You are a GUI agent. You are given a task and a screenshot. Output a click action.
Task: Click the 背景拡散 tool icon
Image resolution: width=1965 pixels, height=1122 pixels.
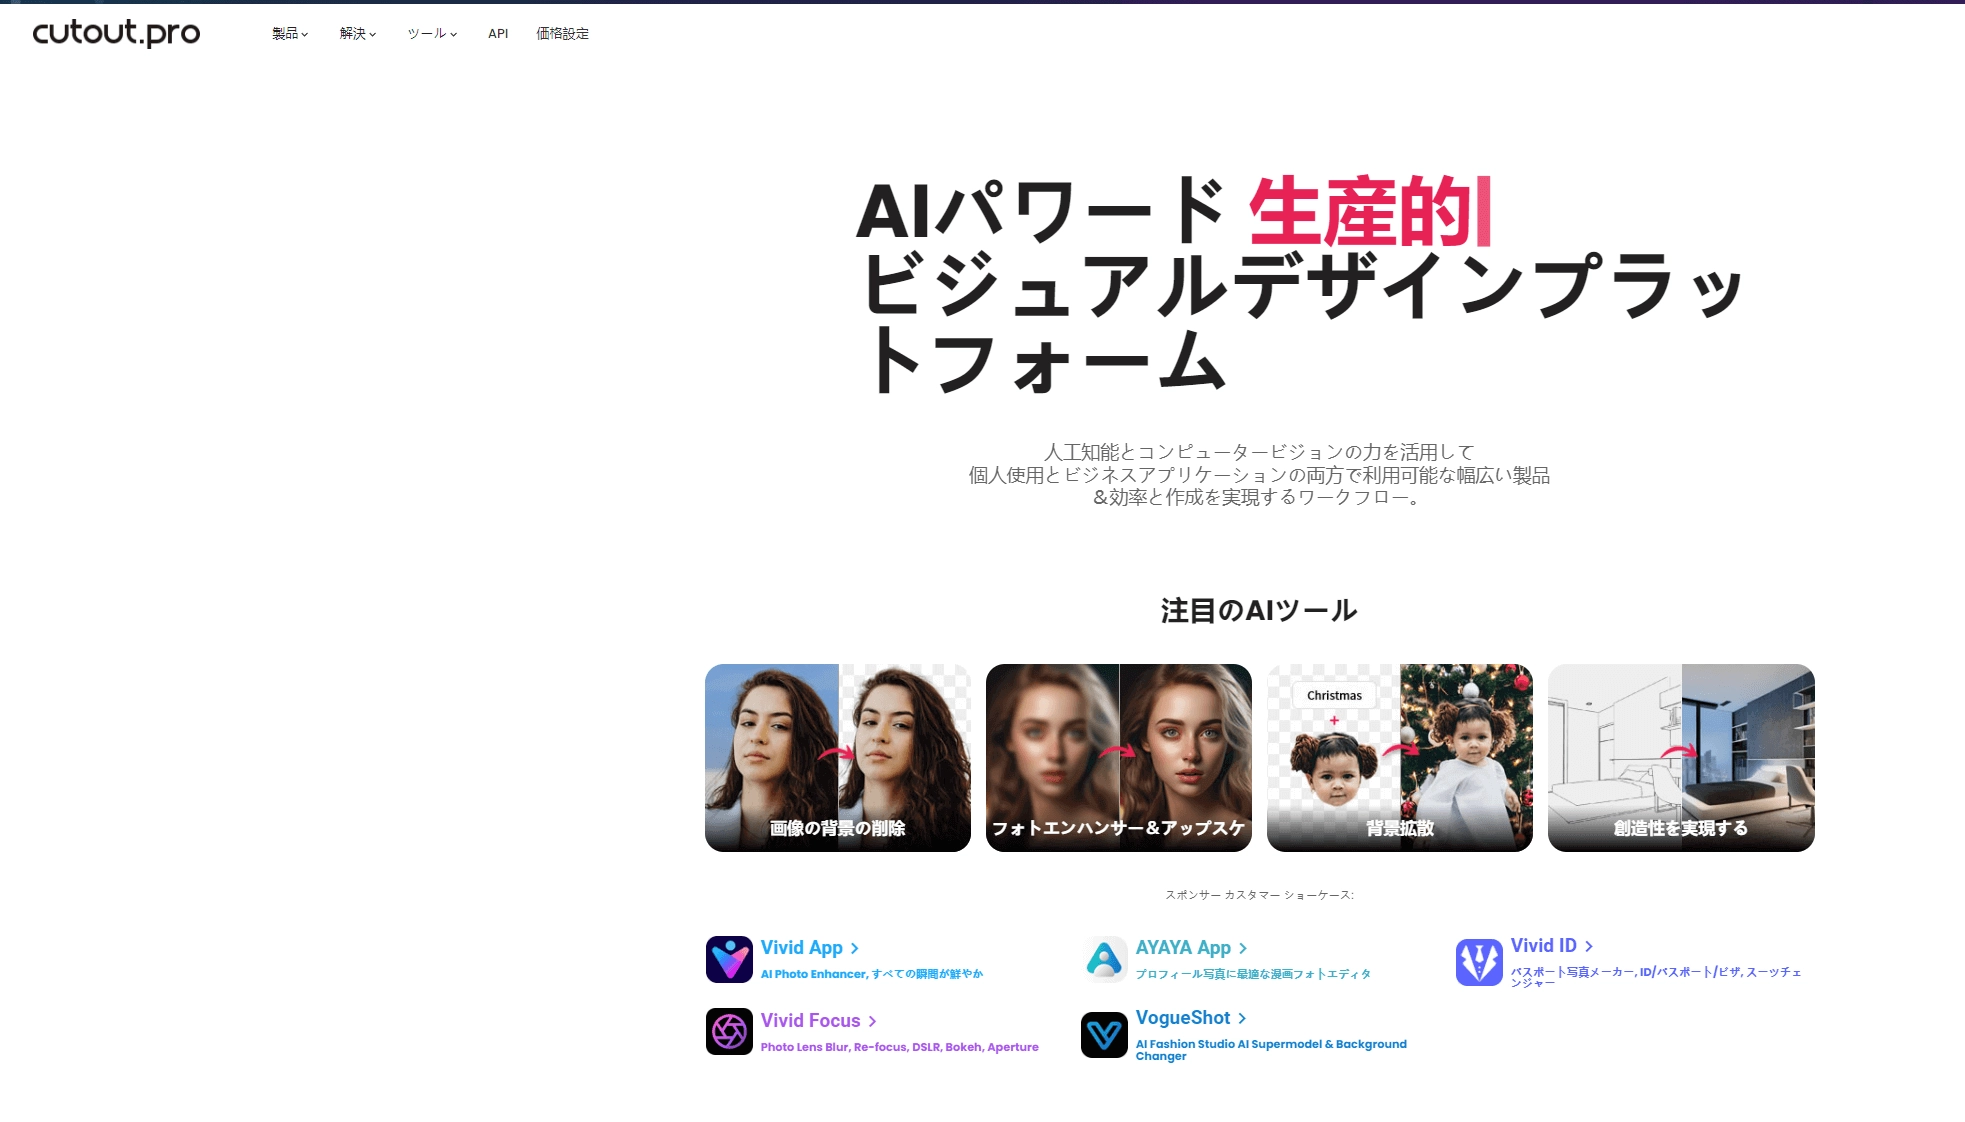[1401, 756]
